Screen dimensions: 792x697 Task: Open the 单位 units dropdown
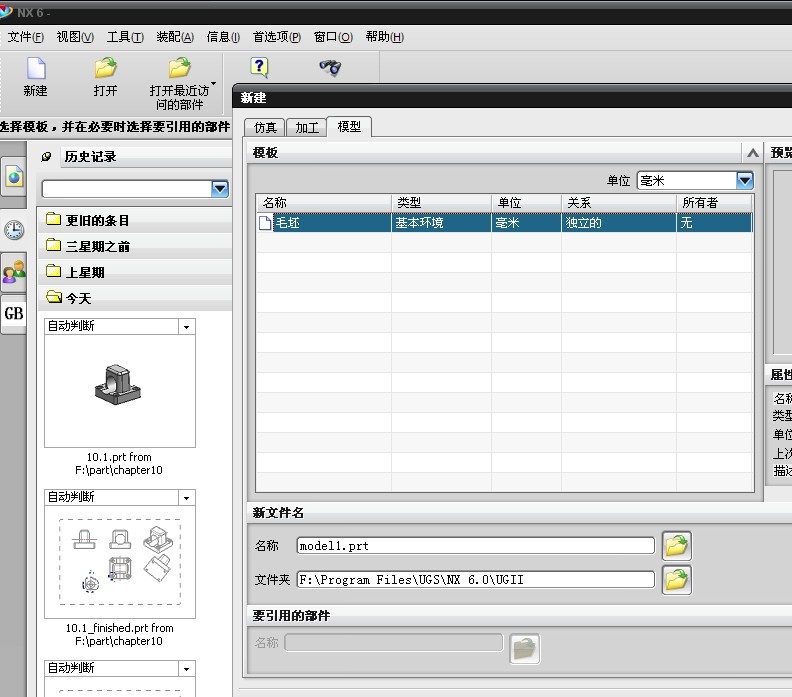tap(745, 180)
